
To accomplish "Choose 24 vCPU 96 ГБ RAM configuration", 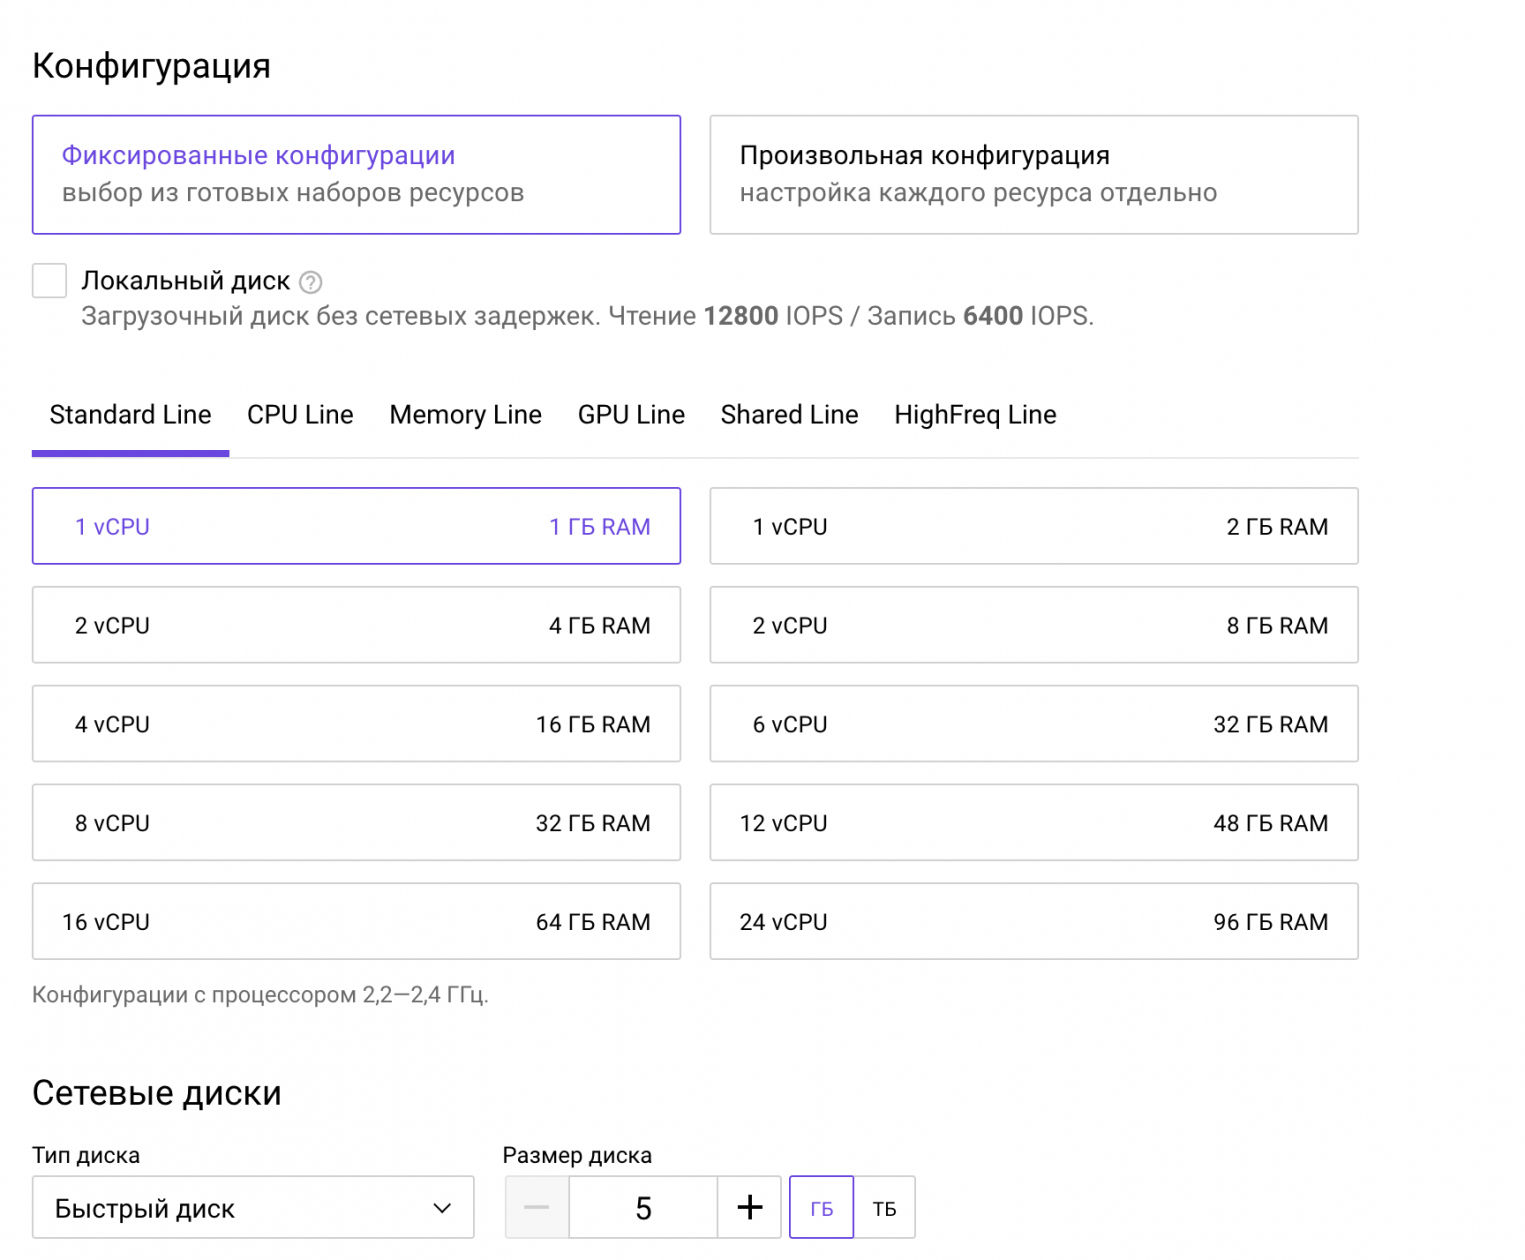I will point(1033,921).
